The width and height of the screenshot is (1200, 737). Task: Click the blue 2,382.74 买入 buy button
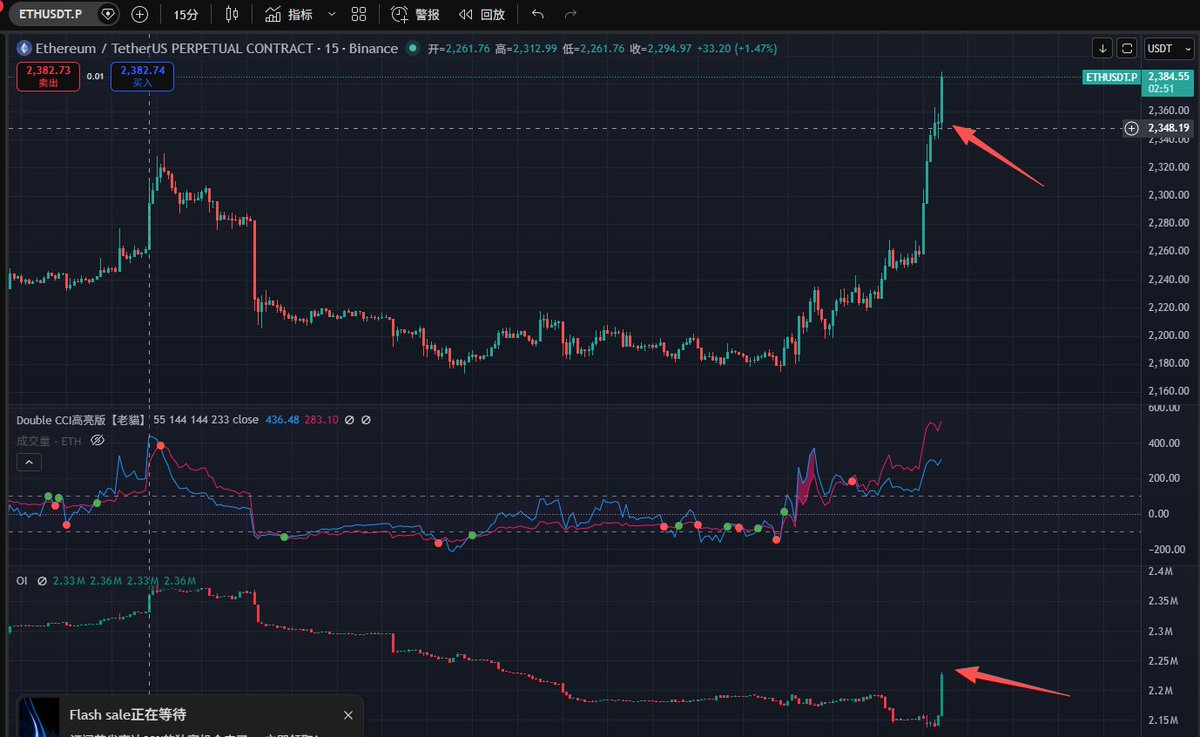tap(142, 76)
